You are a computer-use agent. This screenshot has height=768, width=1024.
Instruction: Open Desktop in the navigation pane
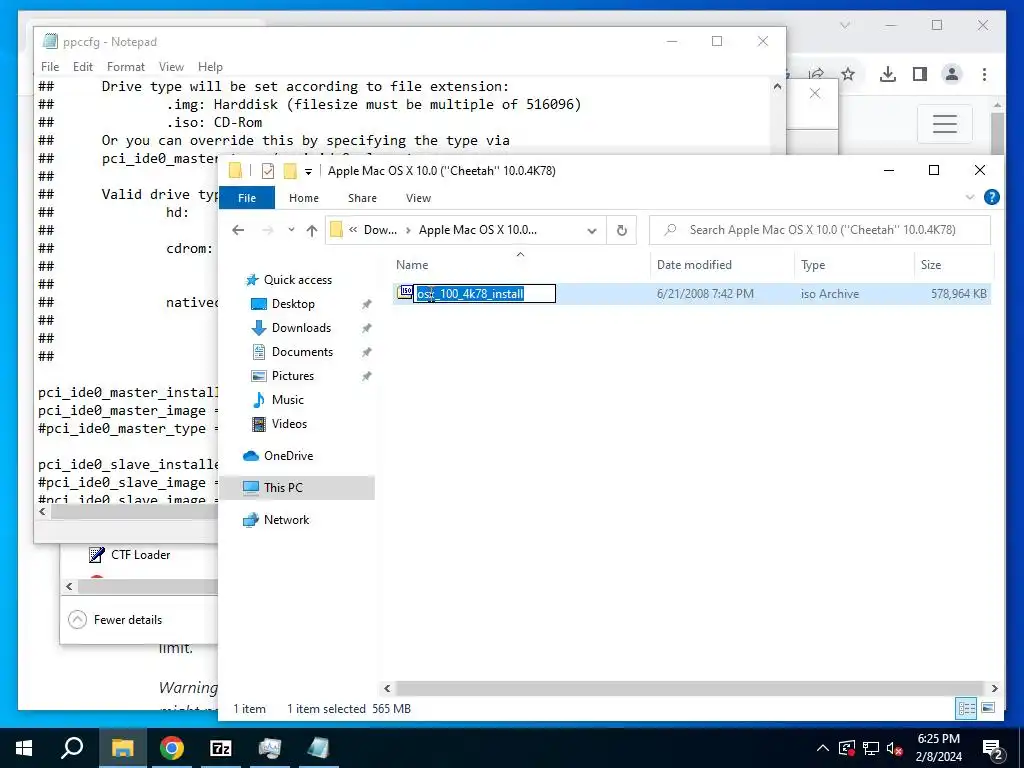[293, 304]
